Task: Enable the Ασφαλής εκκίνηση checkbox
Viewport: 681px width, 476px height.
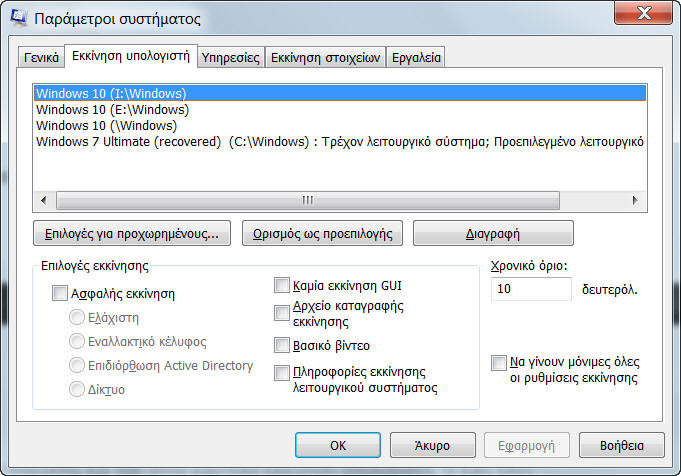Action: [60, 293]
